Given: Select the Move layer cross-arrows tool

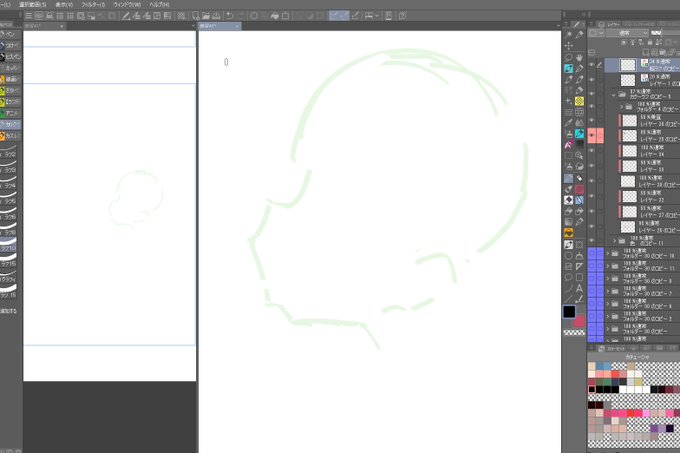Looking at the screenshot, I should point(569,46).
